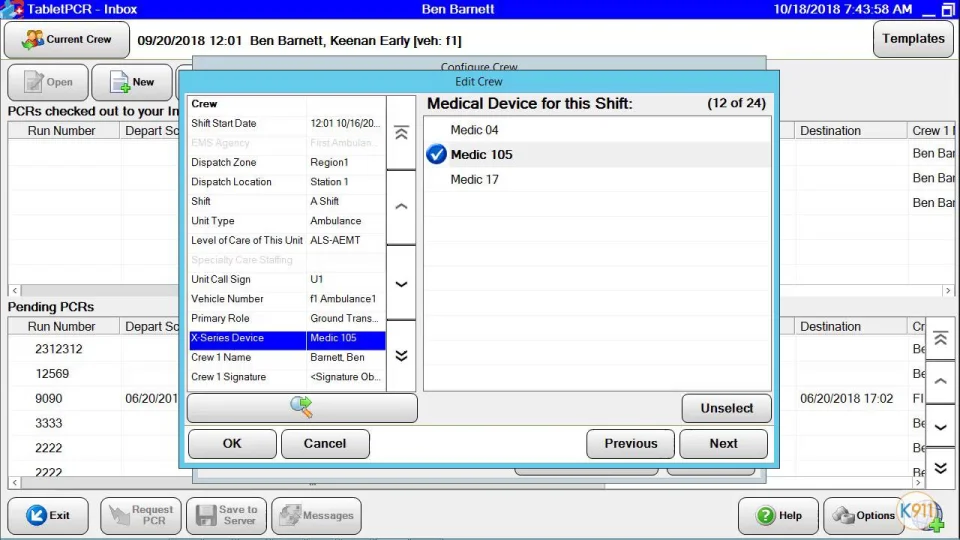Click the Open PCR button
The height and width of the screenshot is (540, 960).
(x=48, y=82)
